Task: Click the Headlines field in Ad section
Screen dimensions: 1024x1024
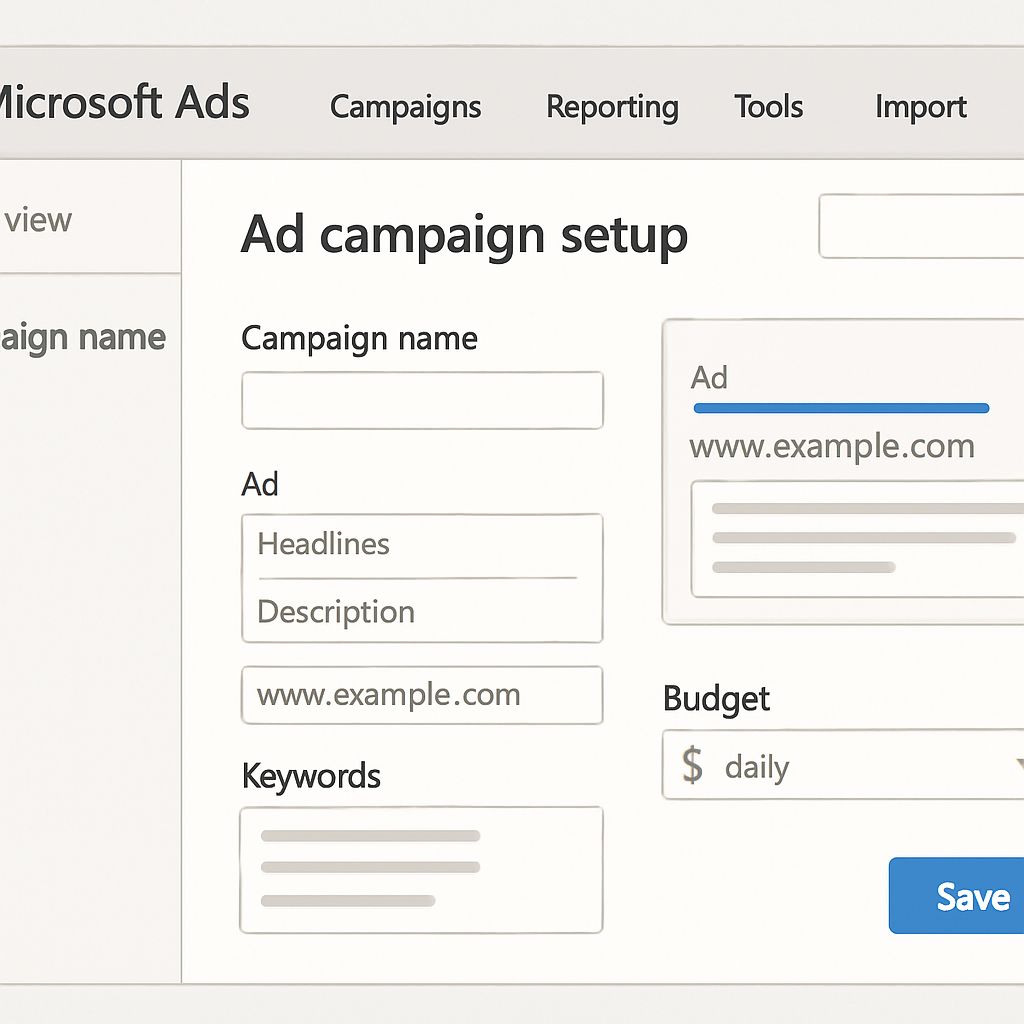Action: click(x=420, y=545)
